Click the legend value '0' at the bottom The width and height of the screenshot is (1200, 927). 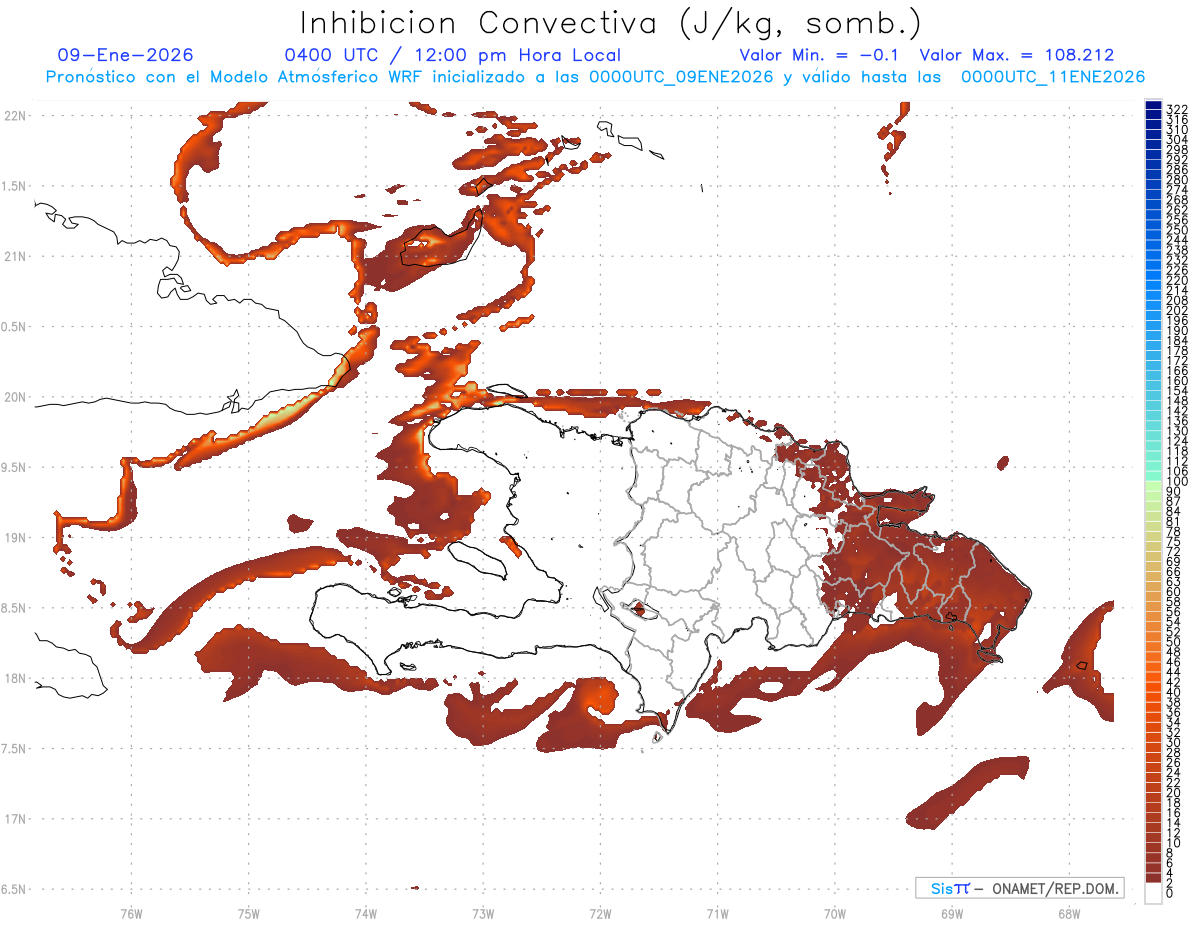[1171, 892]
